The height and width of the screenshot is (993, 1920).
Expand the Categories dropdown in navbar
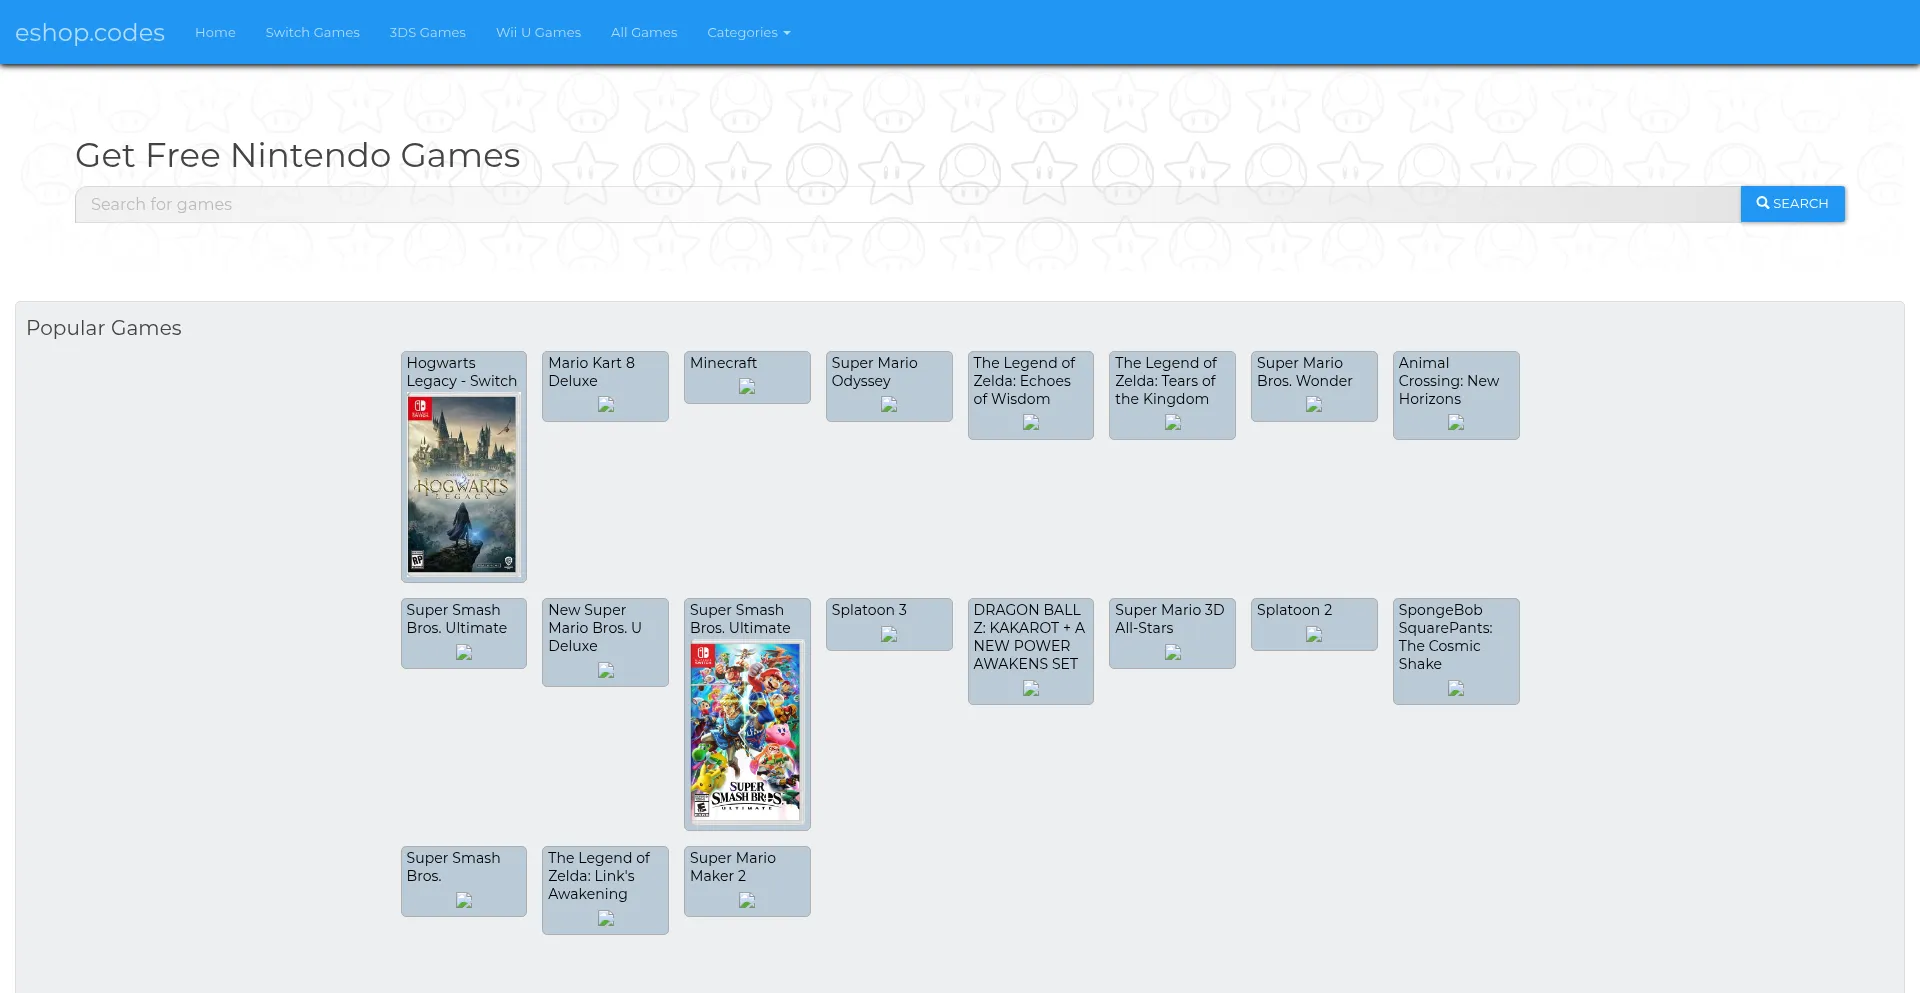[748, 33]
